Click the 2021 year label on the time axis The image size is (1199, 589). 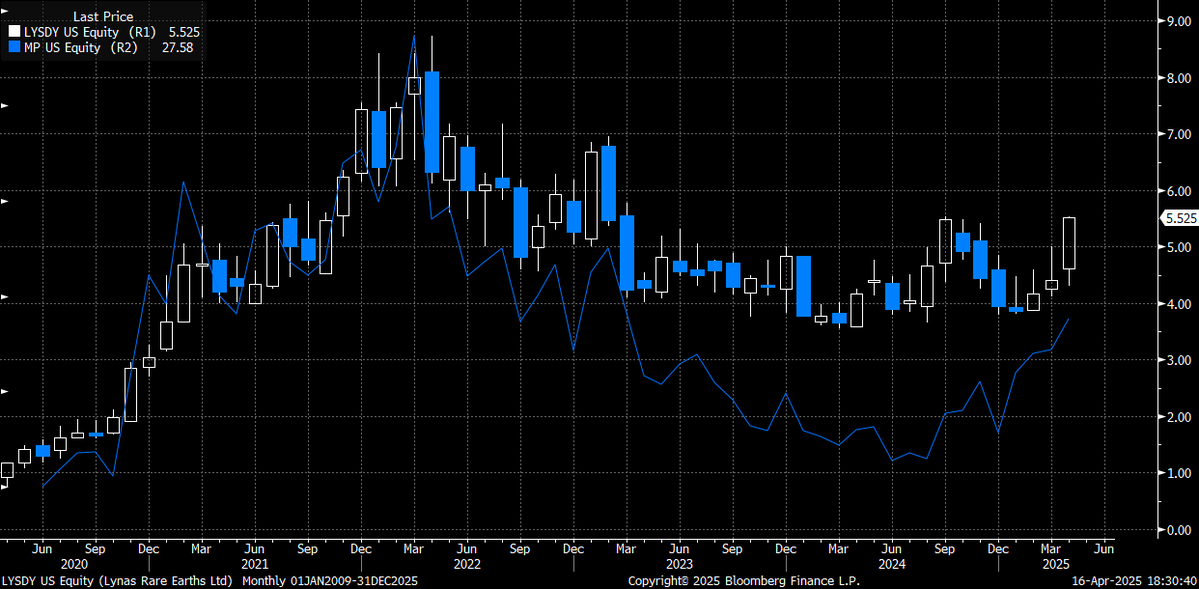[255, 565]
